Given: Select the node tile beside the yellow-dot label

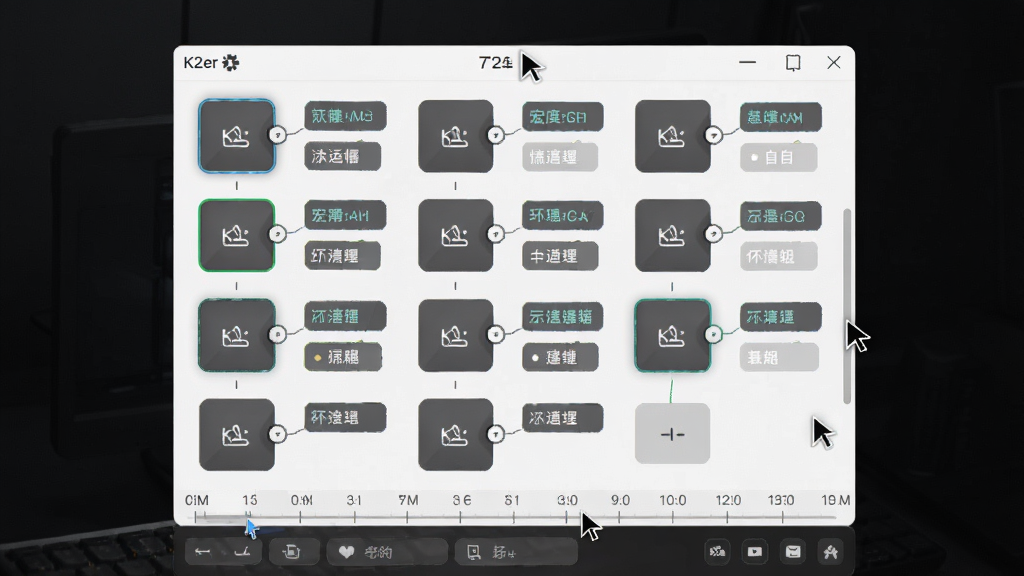Looking at the screenshot, I should click(x=236, y=335).
